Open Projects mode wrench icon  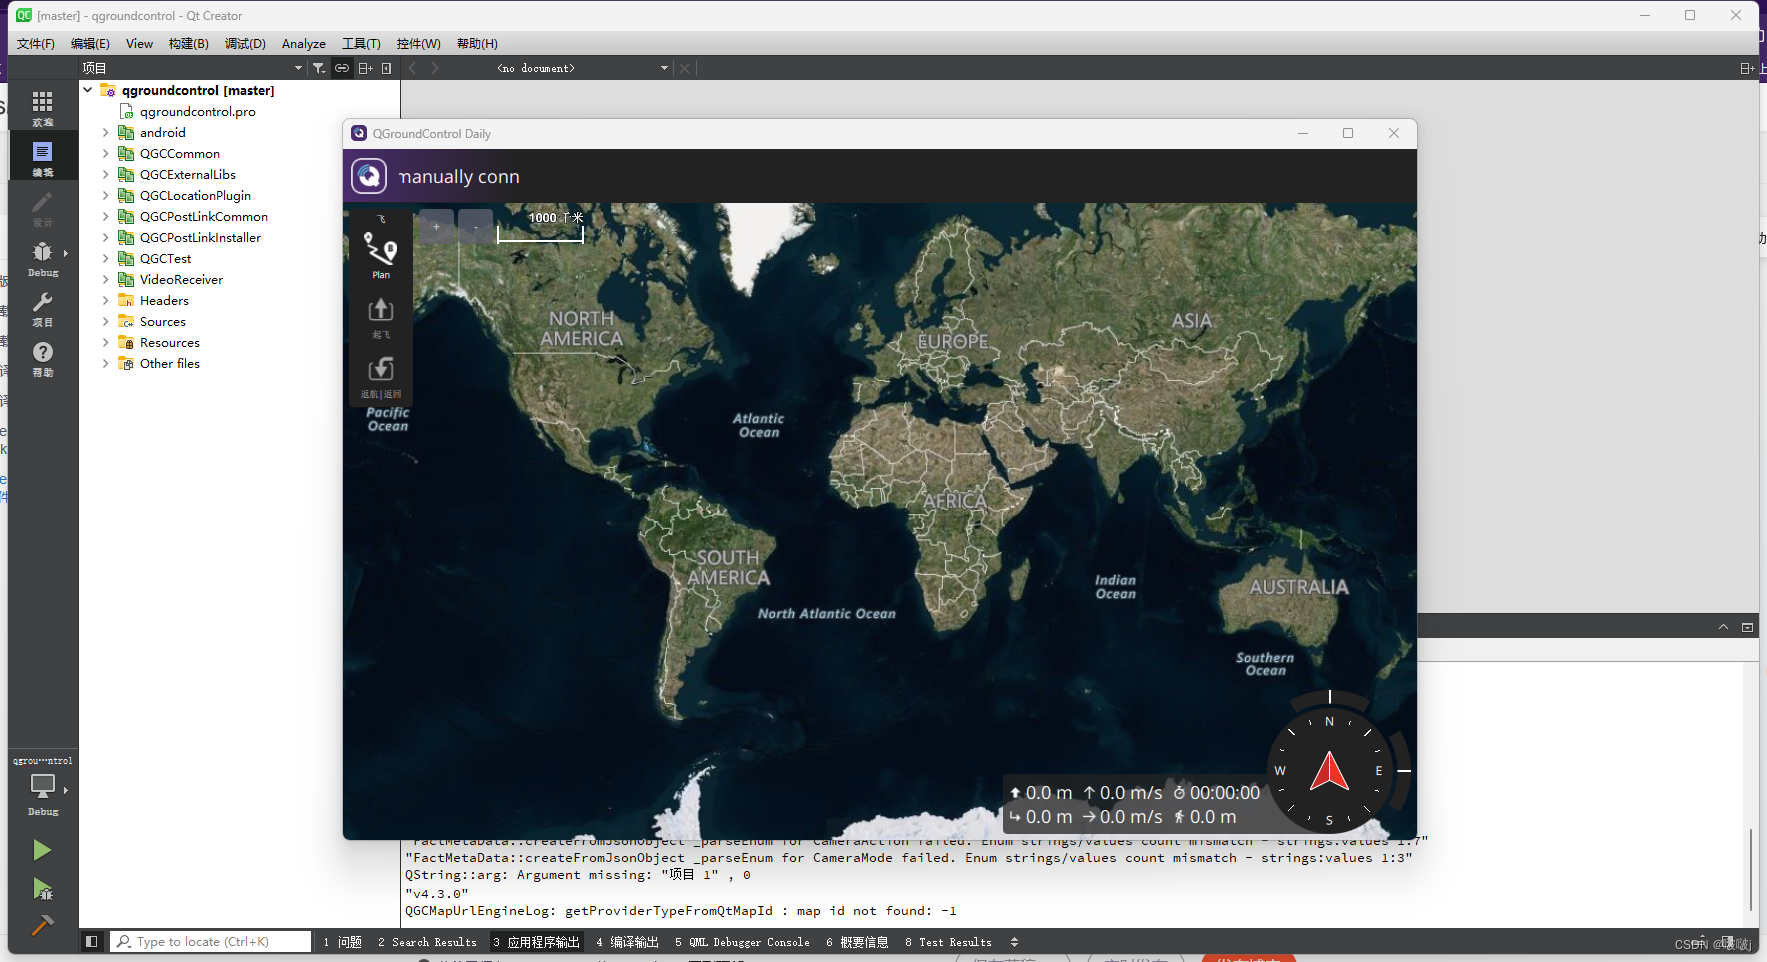click(x=42, y=307)
